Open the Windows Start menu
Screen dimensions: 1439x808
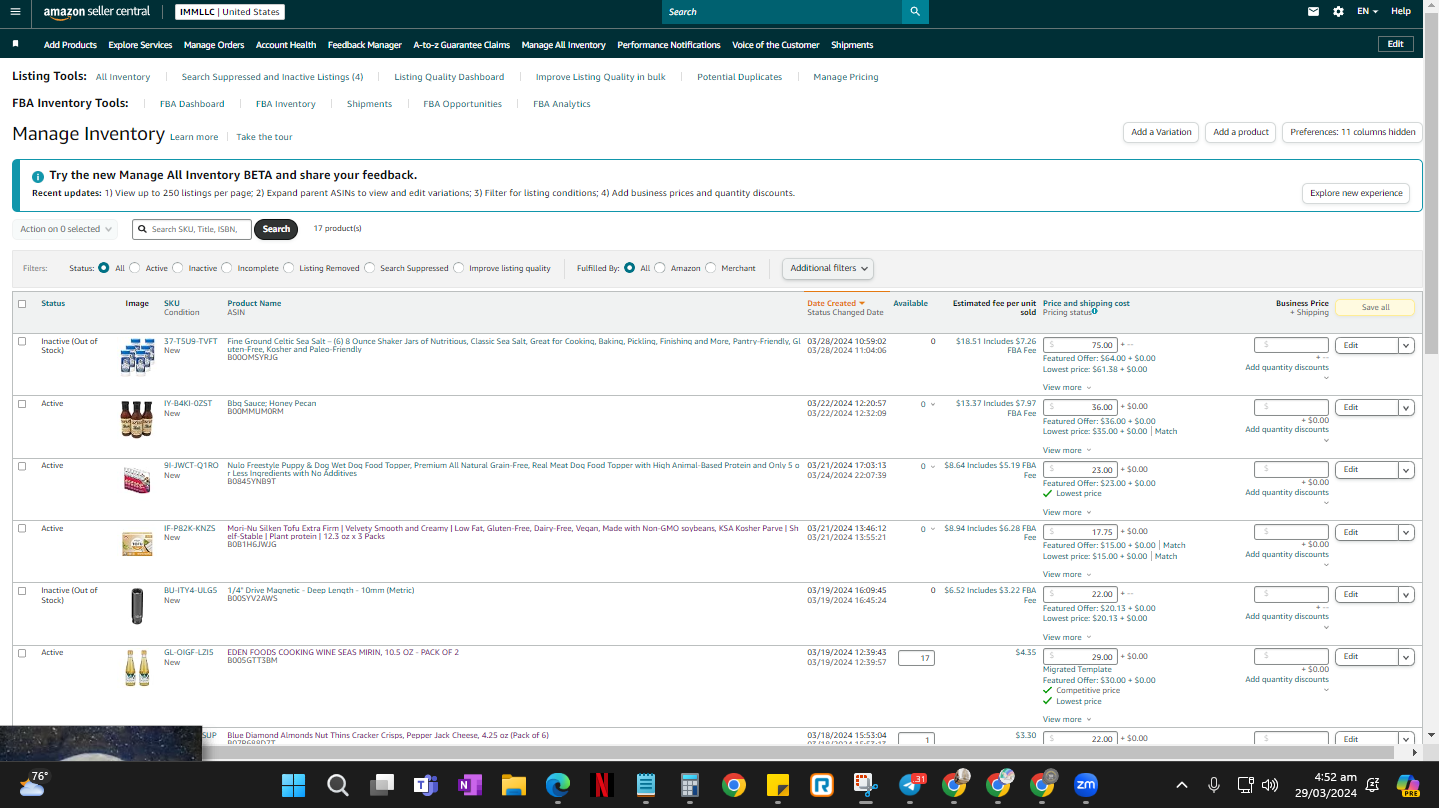tap(293, 785)
